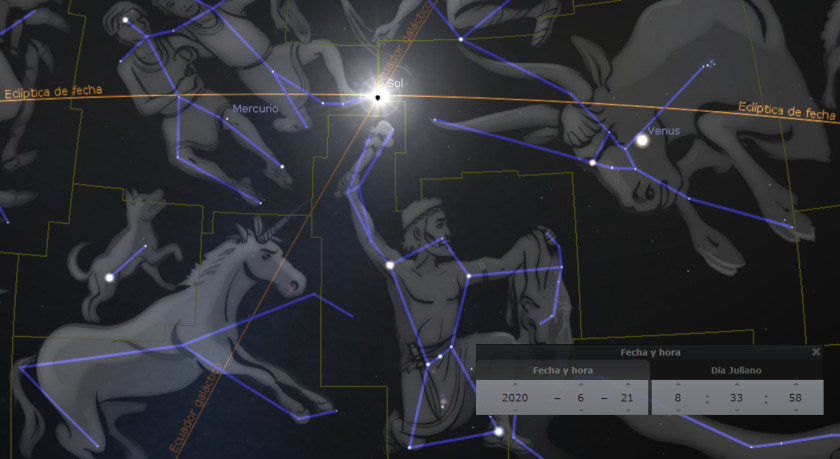840x459 pixels.
Task: Increase the year with the up arrow
Action: pos(514,384)
